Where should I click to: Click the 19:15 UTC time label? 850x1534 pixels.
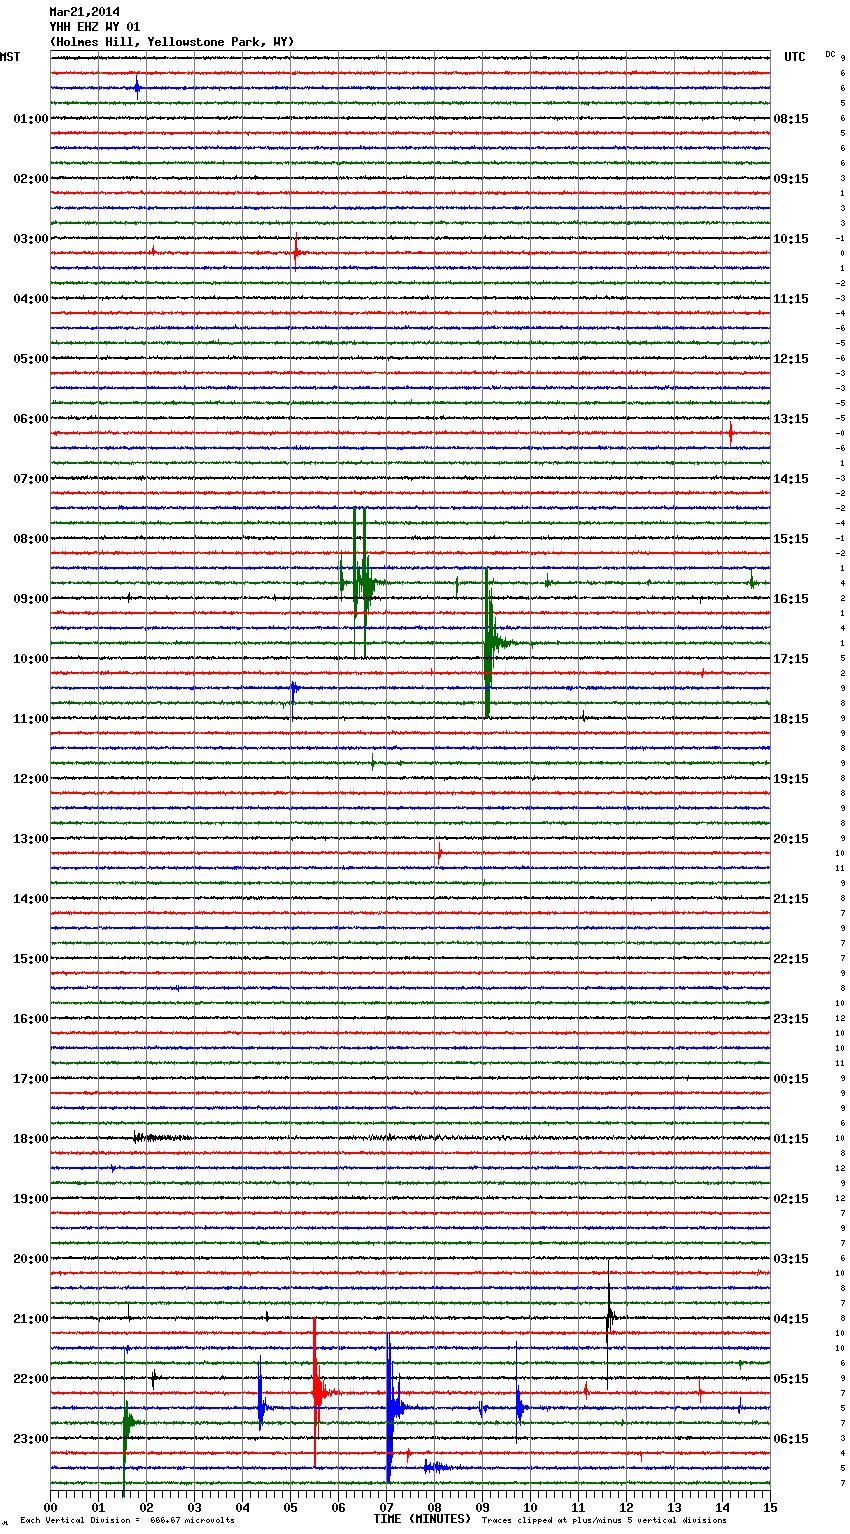click(791, 779)
